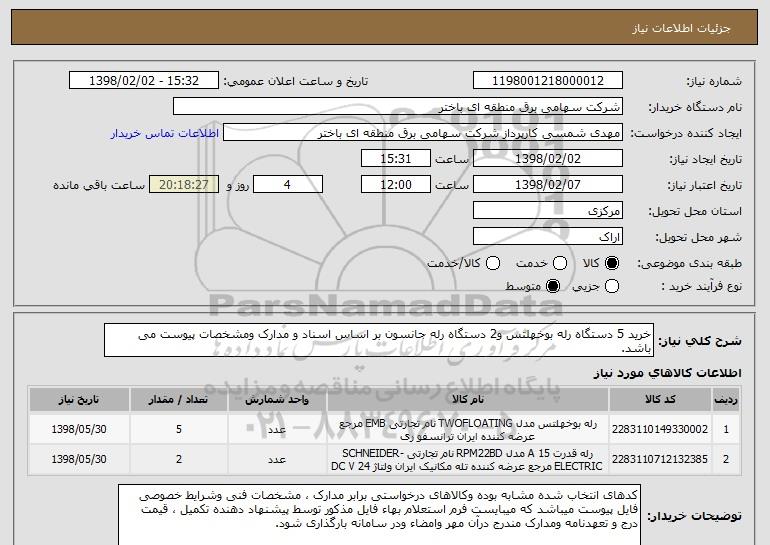
Task: Click the unit عدد in row 2
Action: click(x=277, y=460)
